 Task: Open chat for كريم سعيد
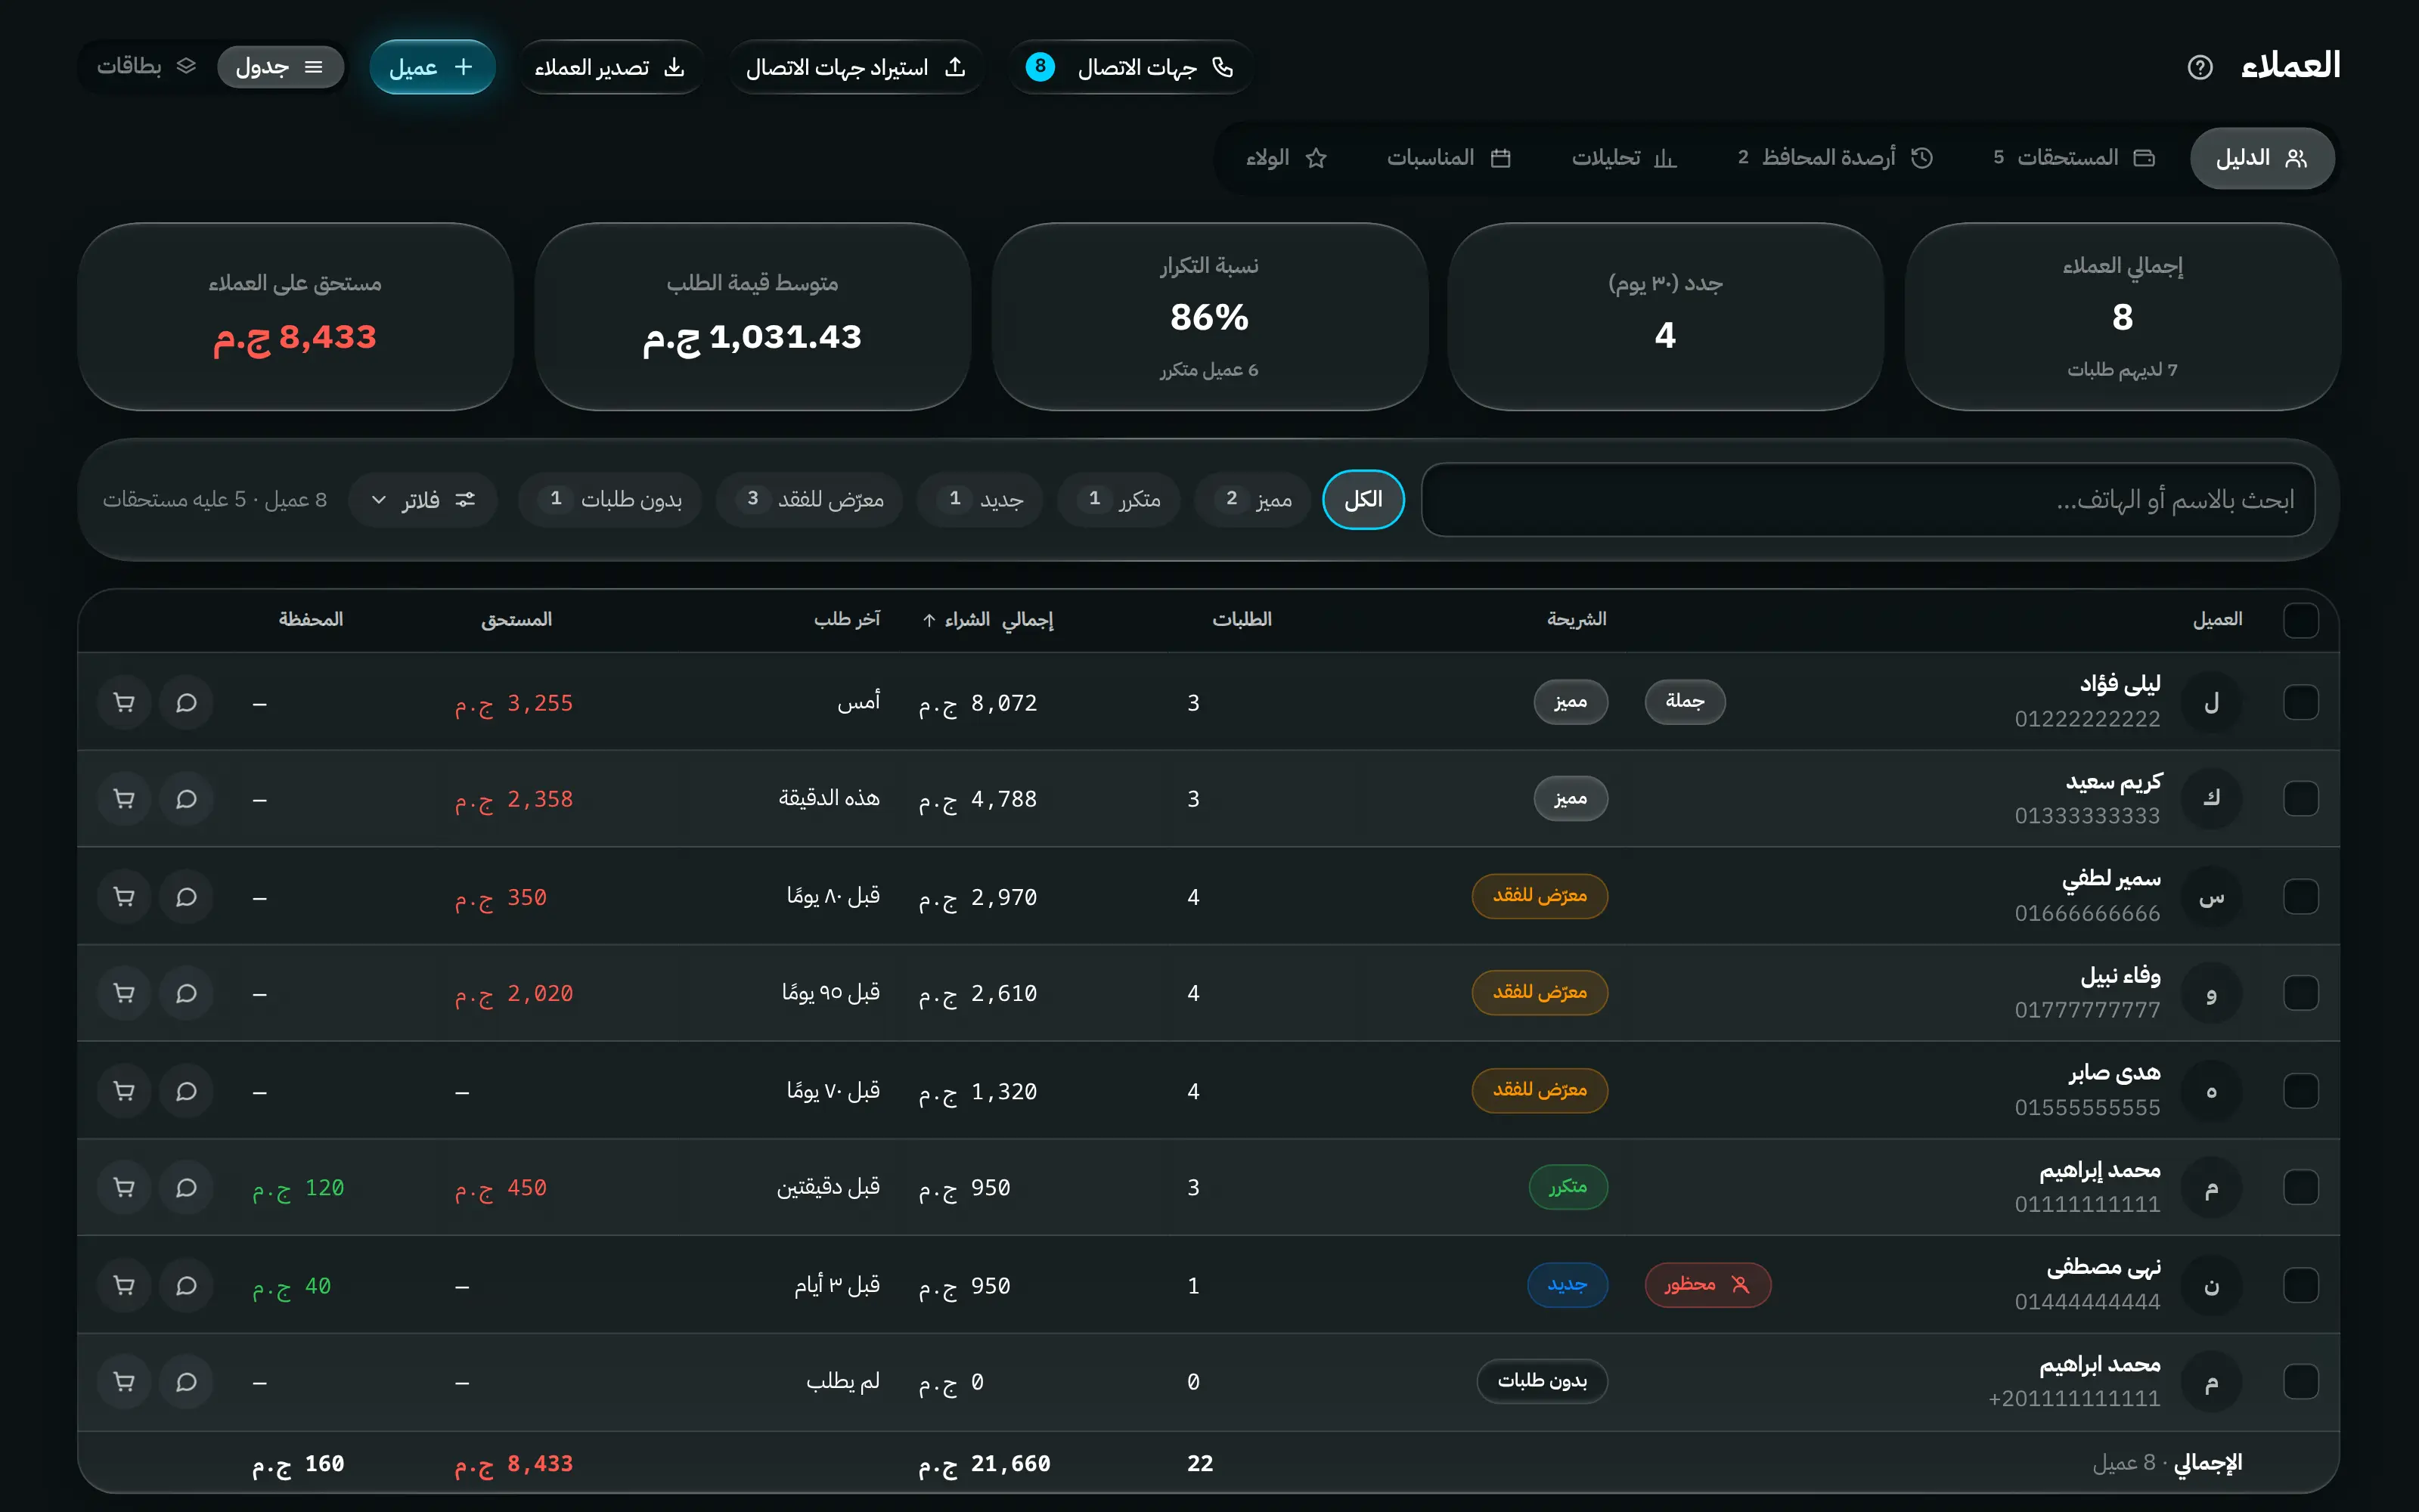click(186, 799)
